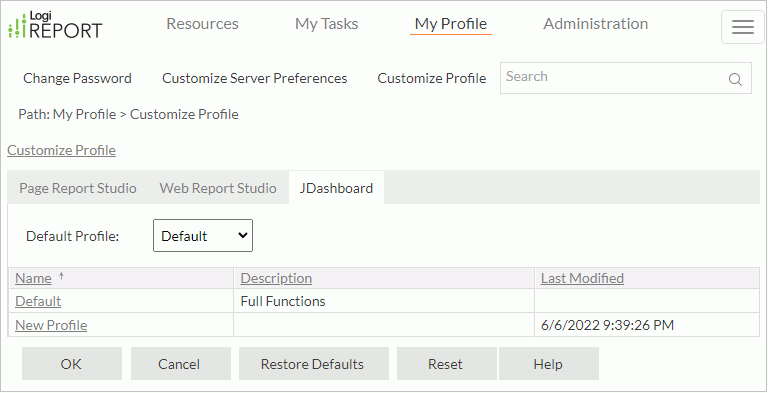Open Change Password submenu
The width and height of the screenshot is (768, 393).
(x=77, y=78)
